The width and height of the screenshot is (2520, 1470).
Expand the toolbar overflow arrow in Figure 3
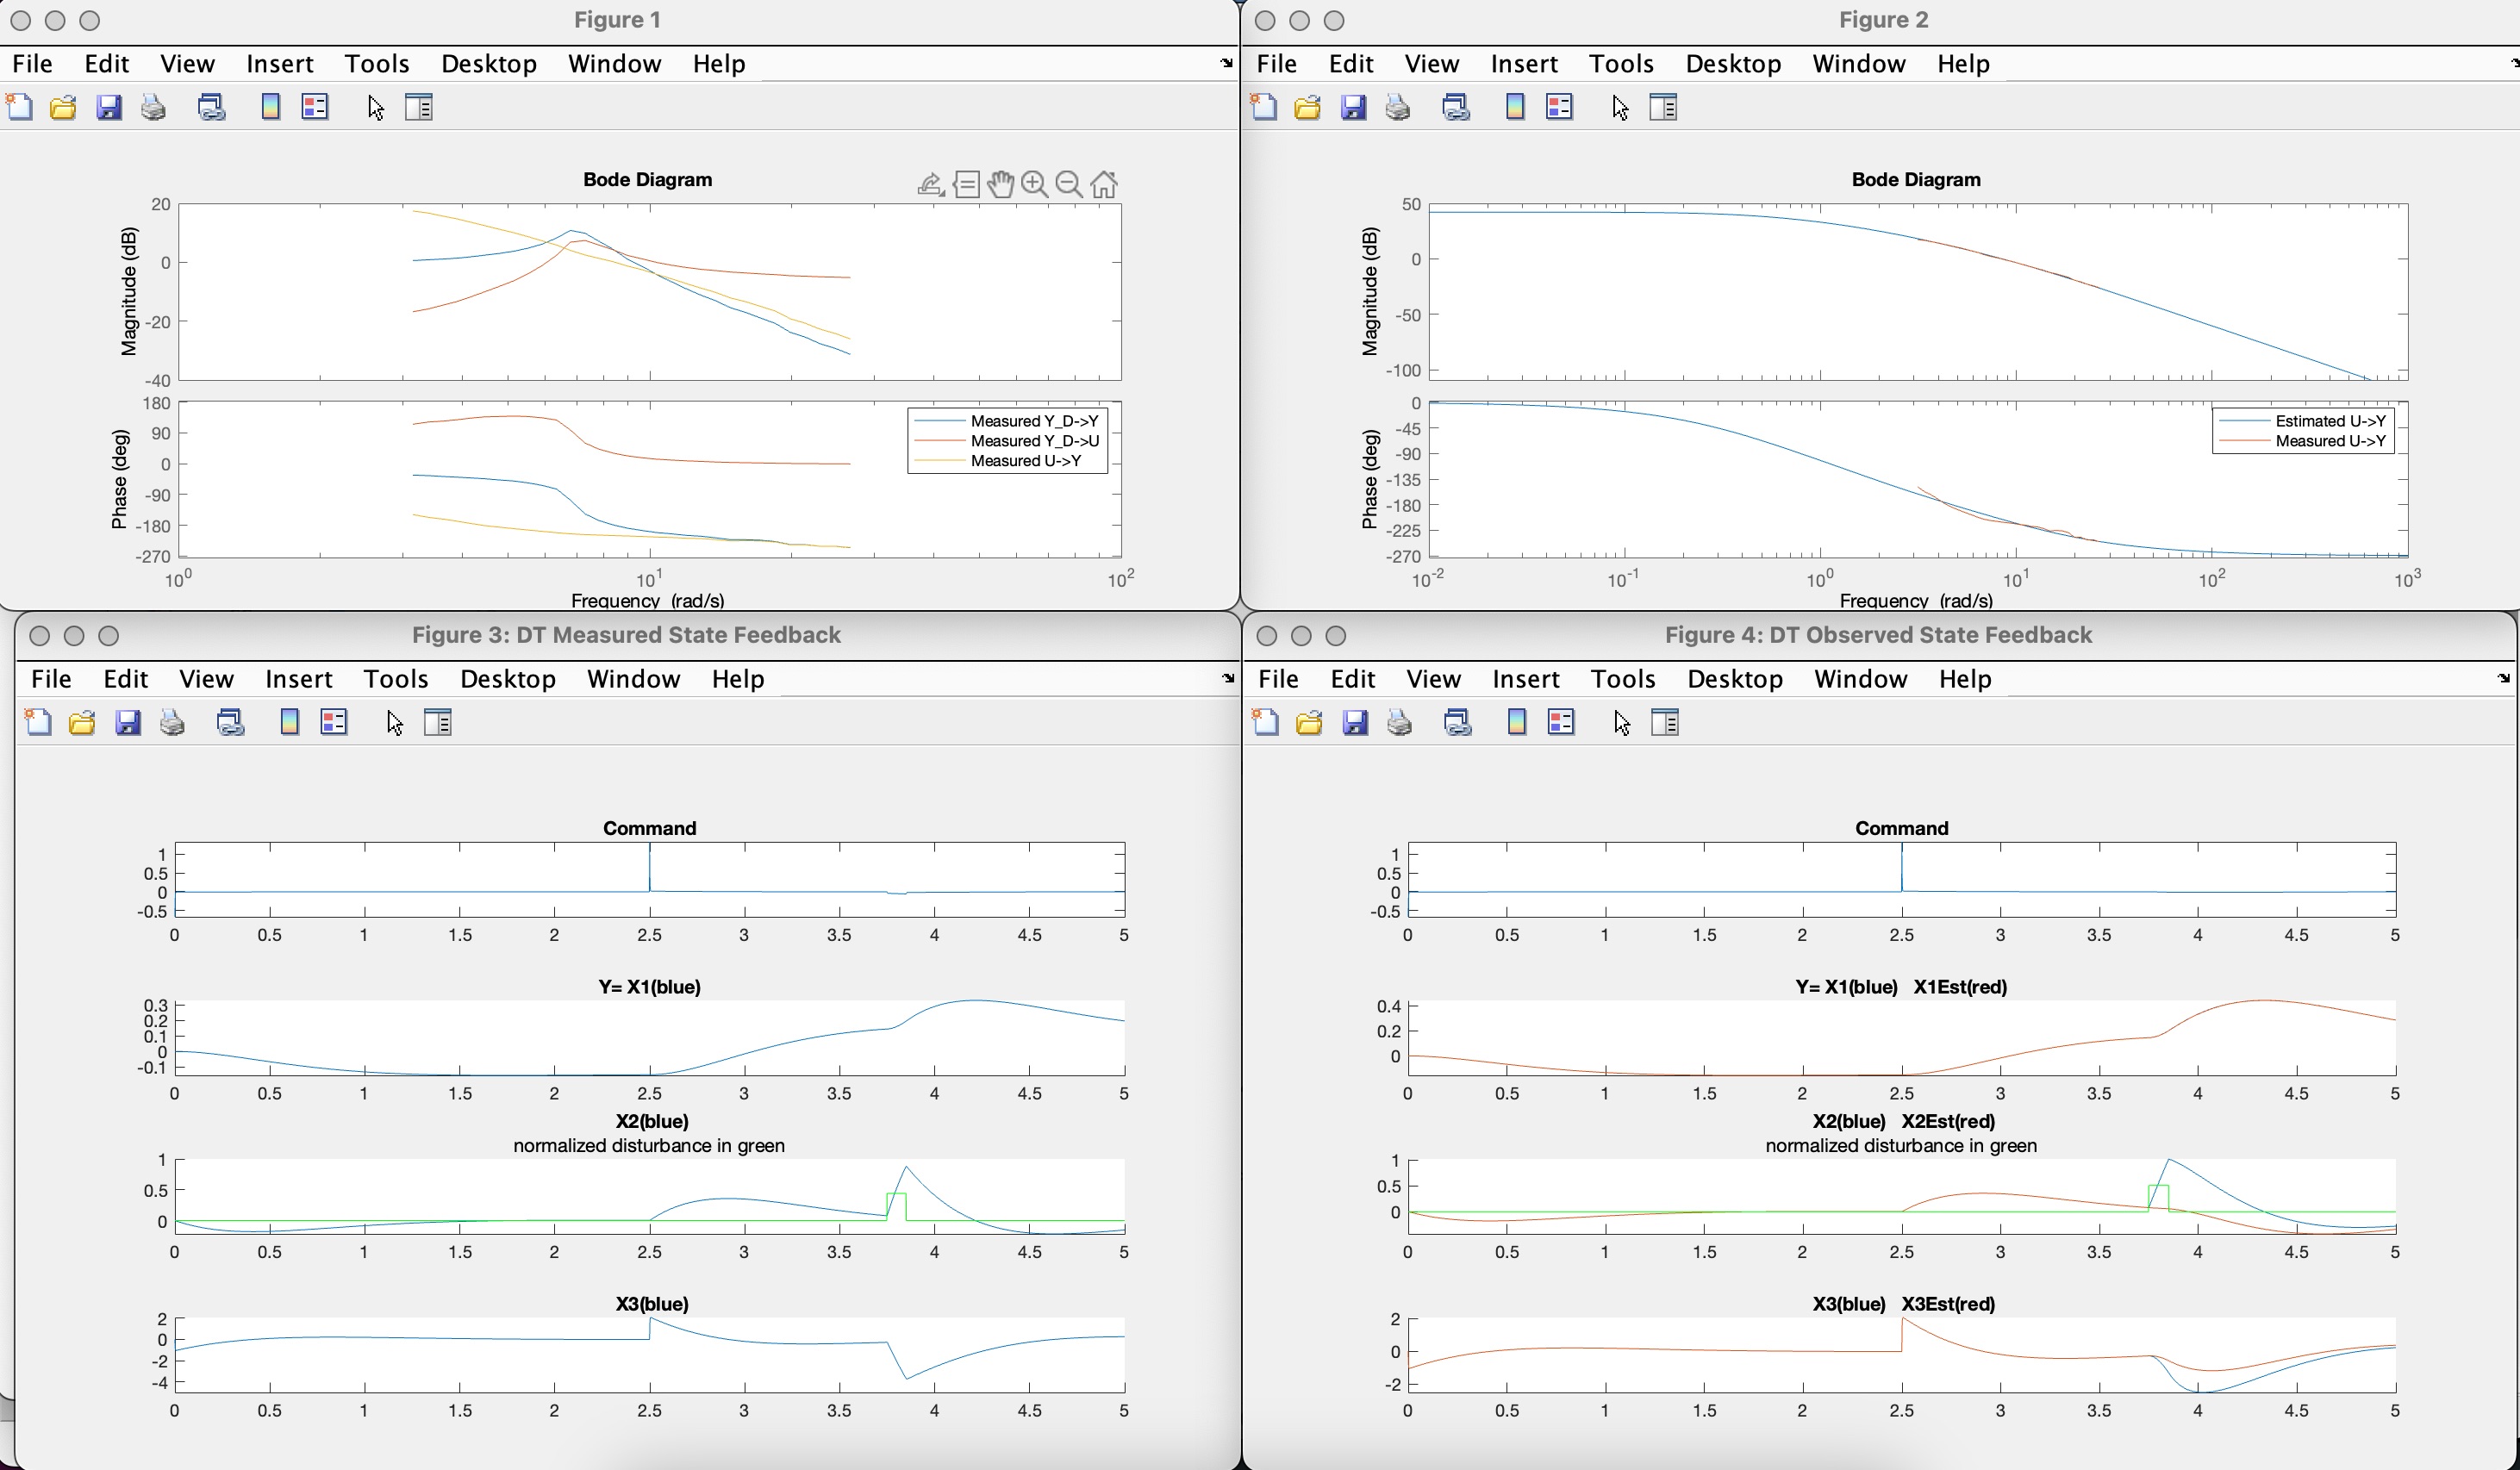tap(1228, 678)
